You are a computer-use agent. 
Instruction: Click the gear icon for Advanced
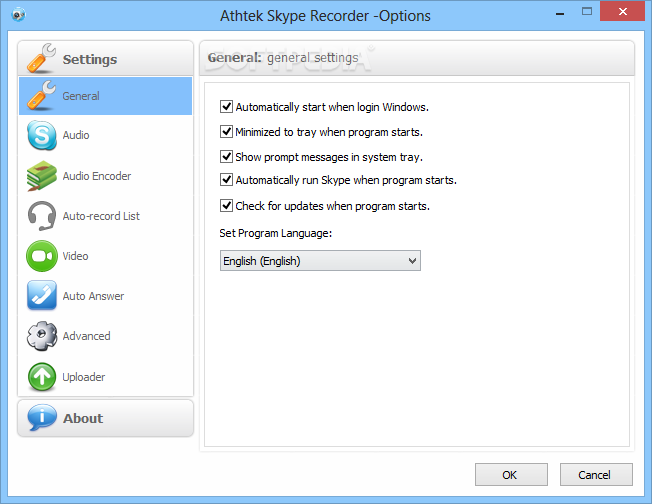(42, 336)
